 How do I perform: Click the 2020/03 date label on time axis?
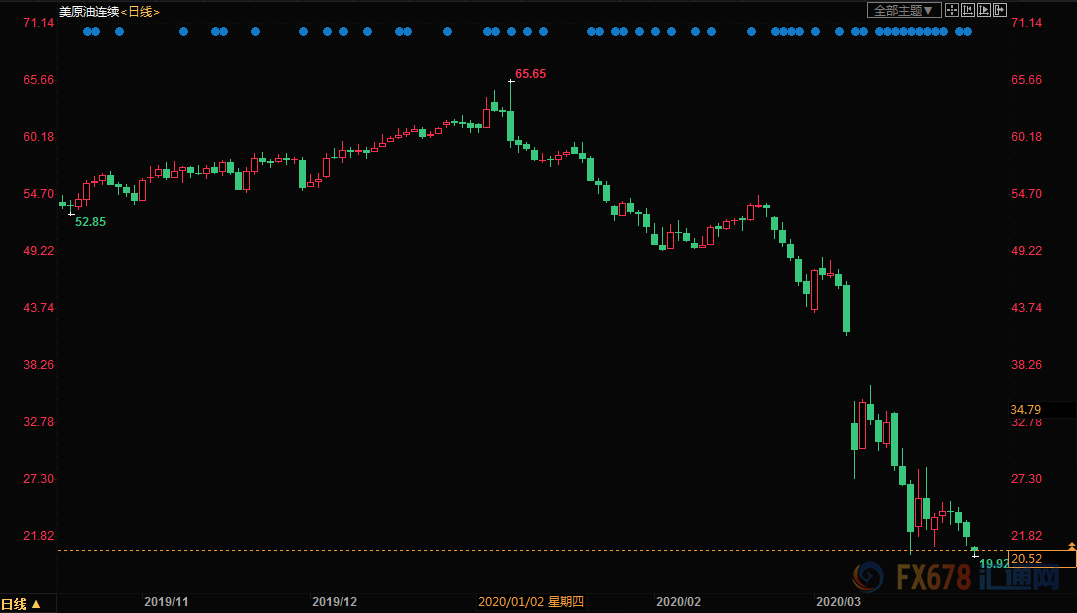(838, 602)
